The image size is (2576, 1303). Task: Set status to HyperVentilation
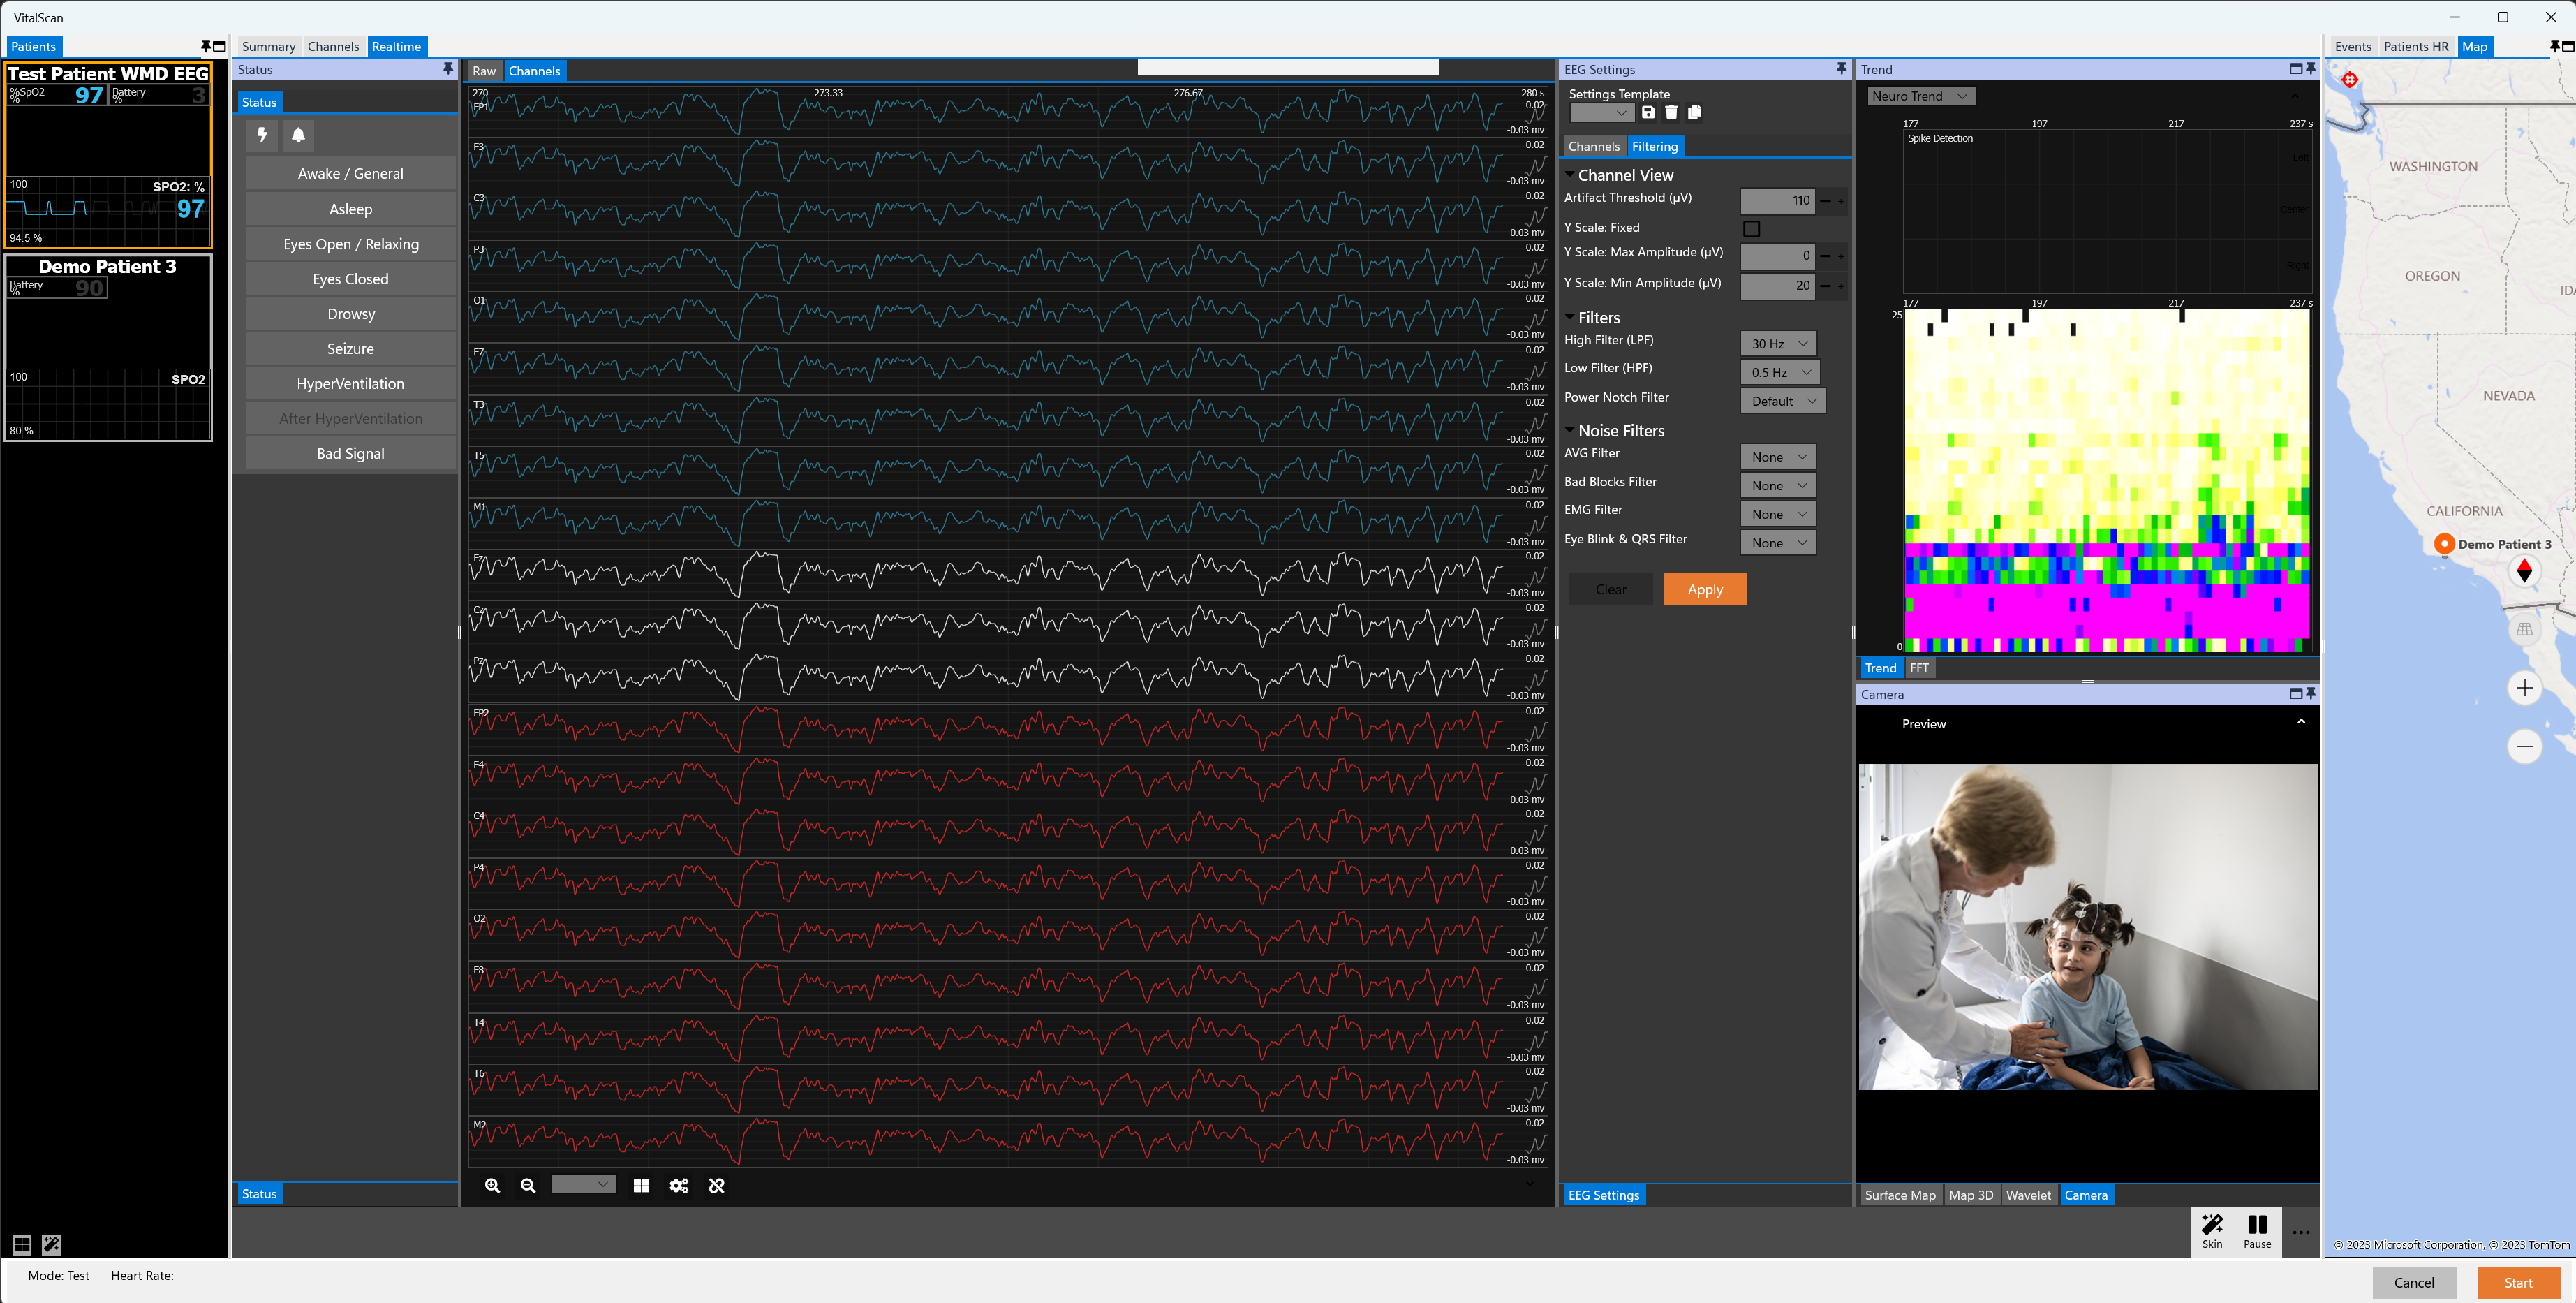[350, 384]
